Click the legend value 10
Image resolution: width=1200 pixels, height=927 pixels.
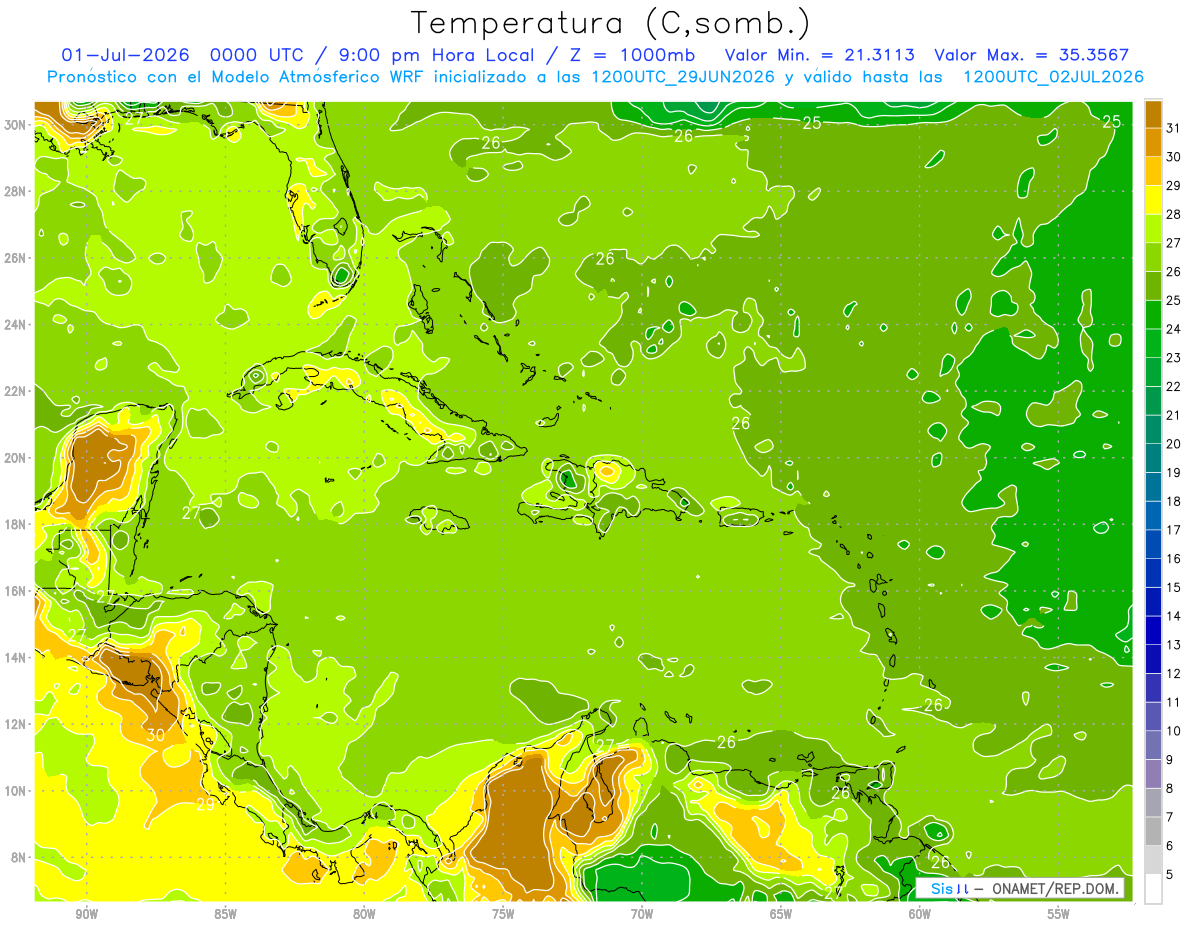click(1174, 731)
